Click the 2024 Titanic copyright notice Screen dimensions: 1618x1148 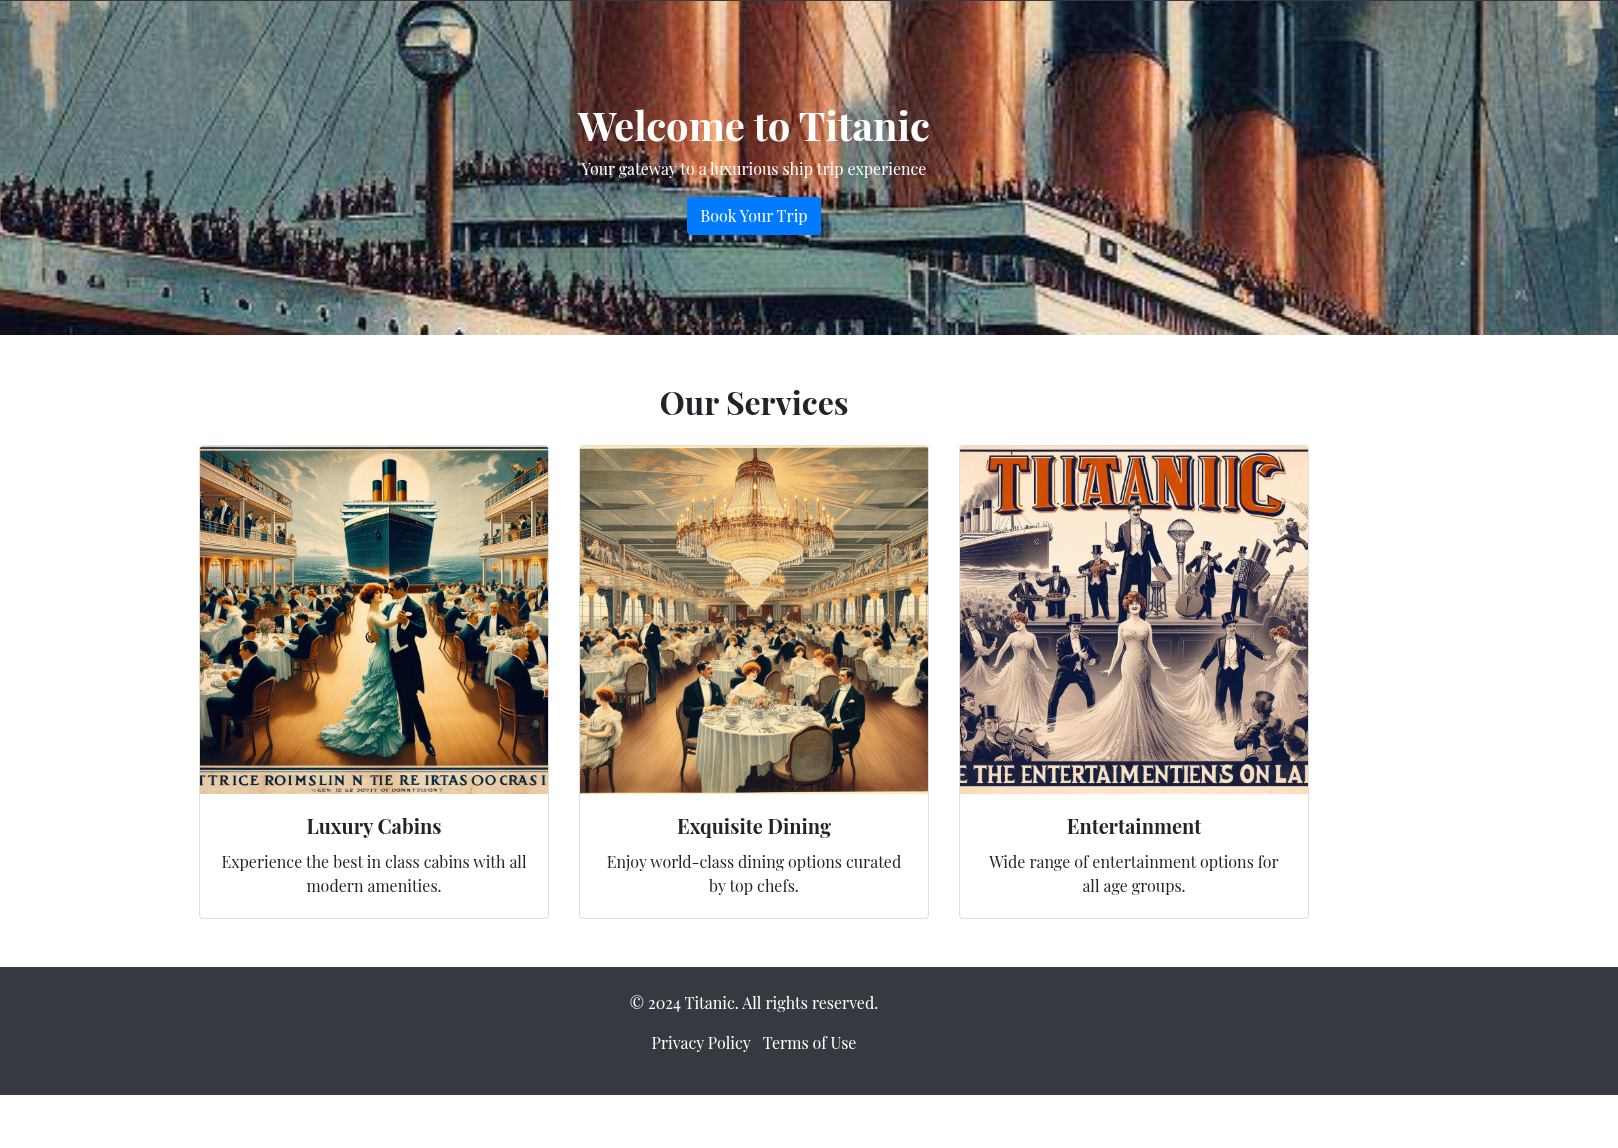coord(754,1003)
